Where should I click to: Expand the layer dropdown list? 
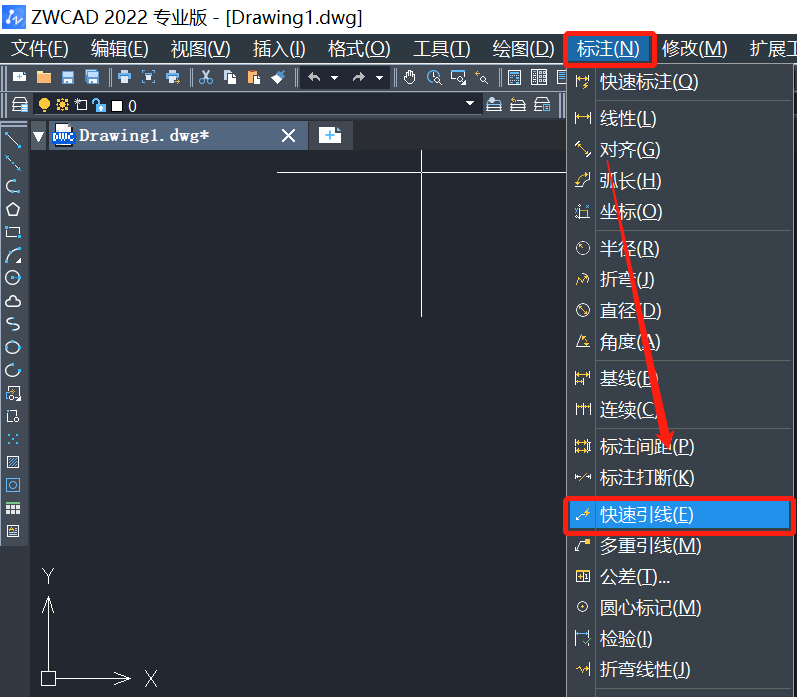470,104
